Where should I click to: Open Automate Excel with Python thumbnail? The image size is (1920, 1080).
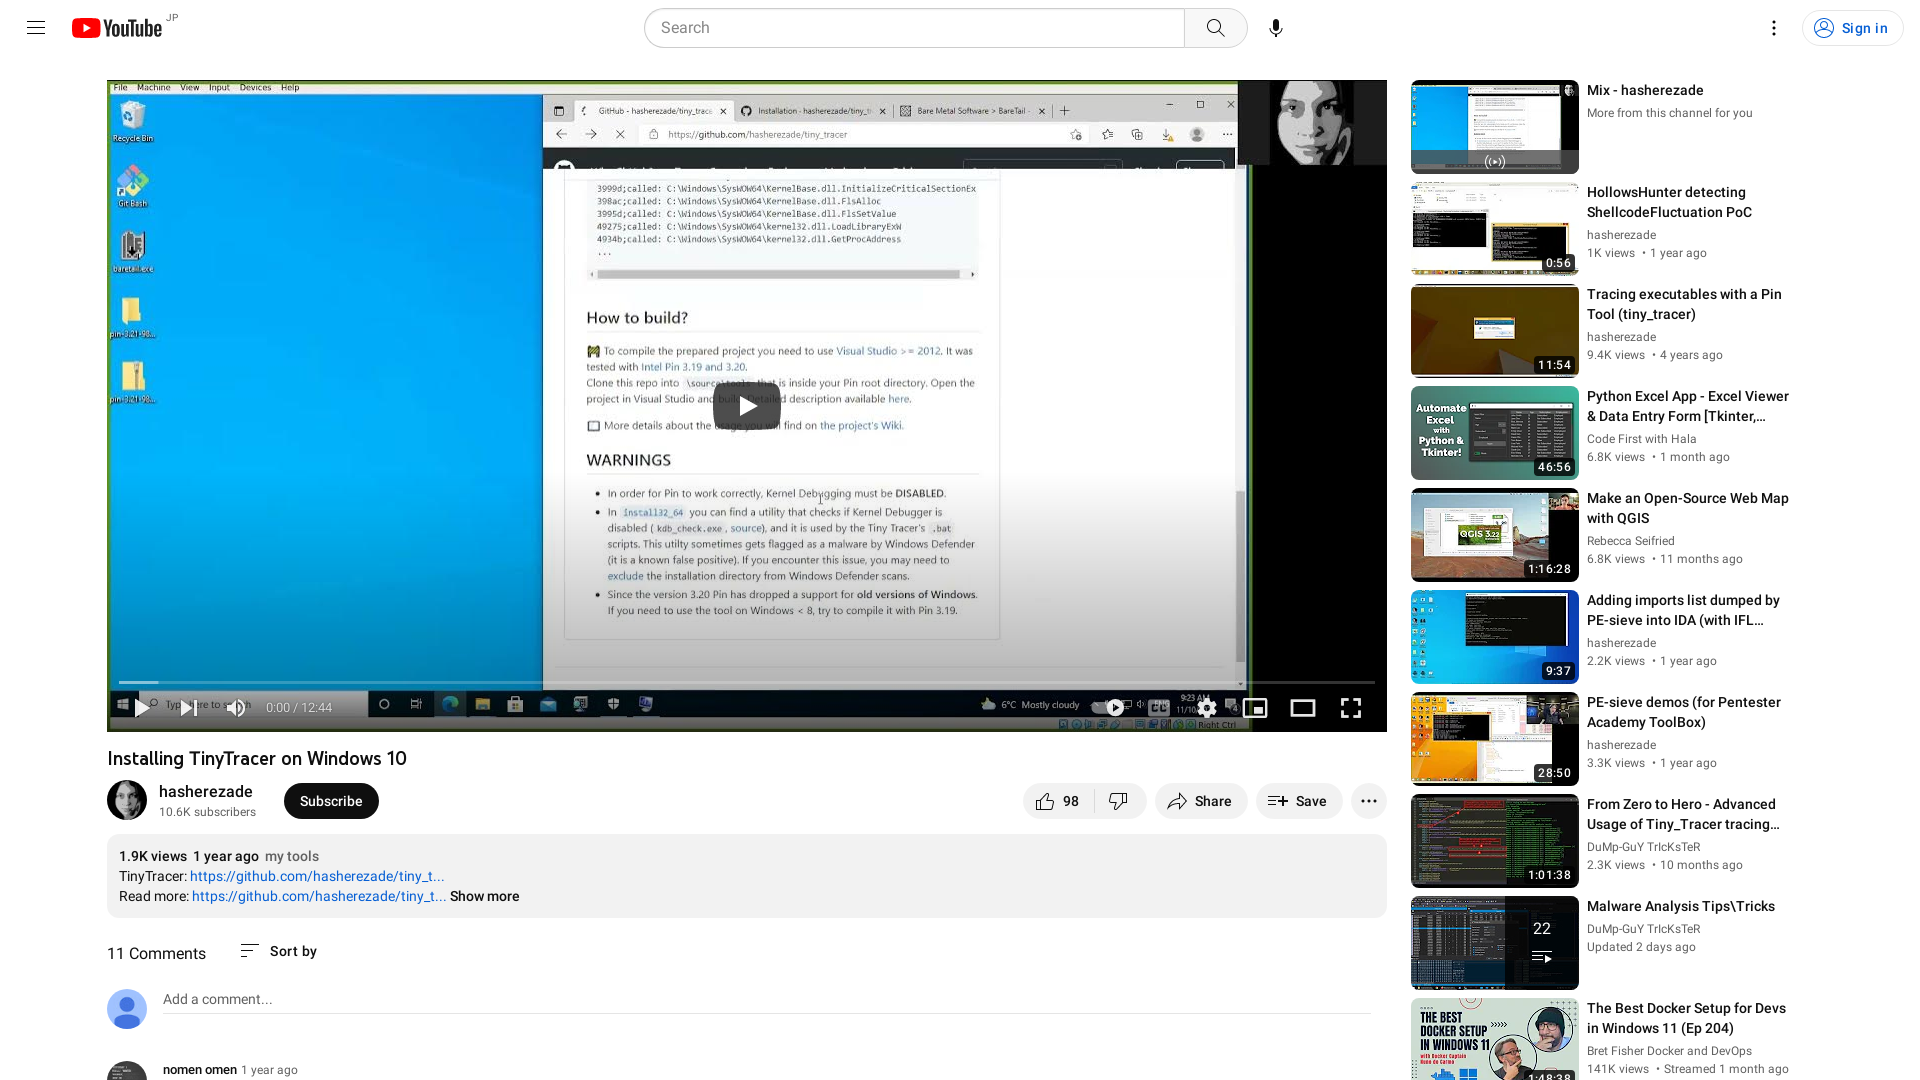pyautogui.click(x=1494, y=433)
